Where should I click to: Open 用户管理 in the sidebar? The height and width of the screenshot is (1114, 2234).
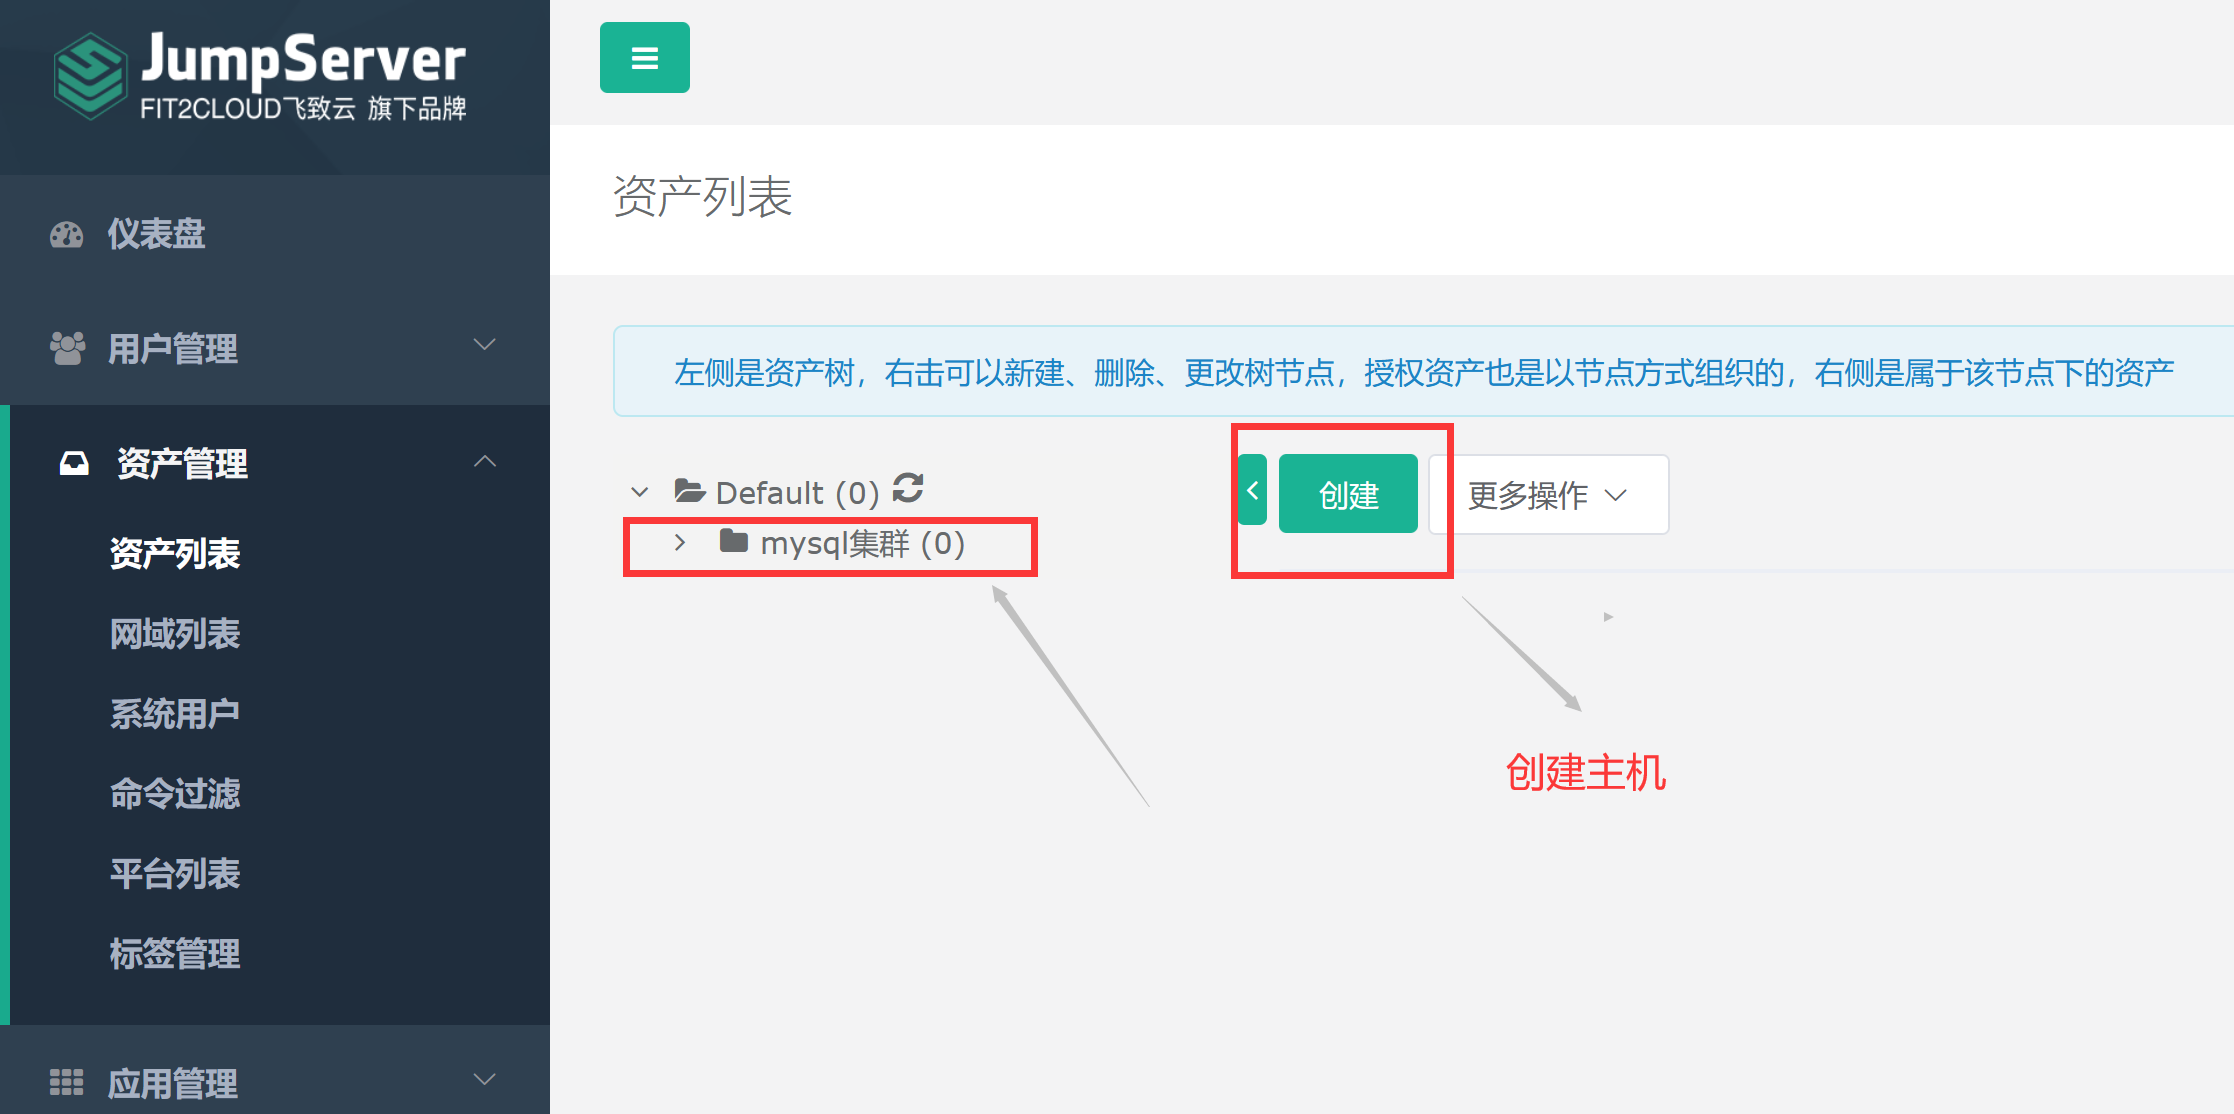pyautogui.click(x=275, y=348)
